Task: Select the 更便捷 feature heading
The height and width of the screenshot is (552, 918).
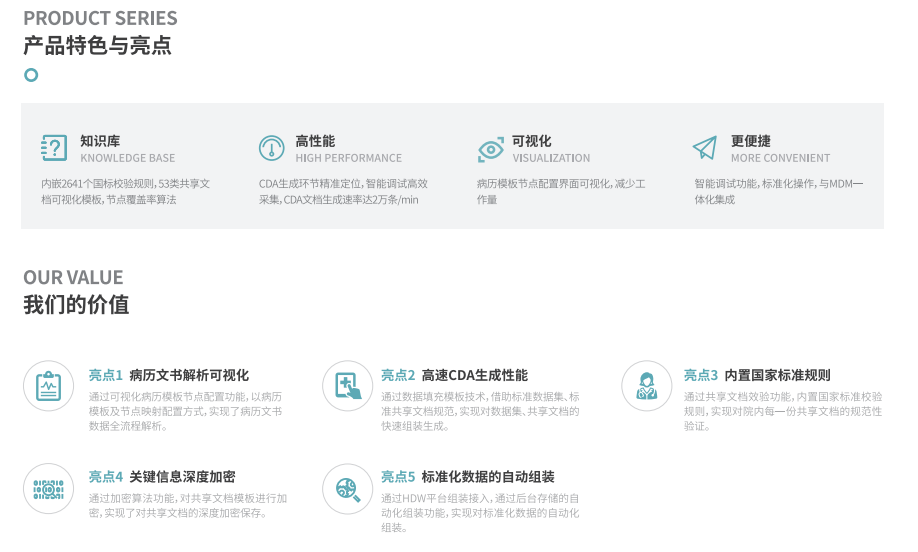Action: (x=750, y=141)
